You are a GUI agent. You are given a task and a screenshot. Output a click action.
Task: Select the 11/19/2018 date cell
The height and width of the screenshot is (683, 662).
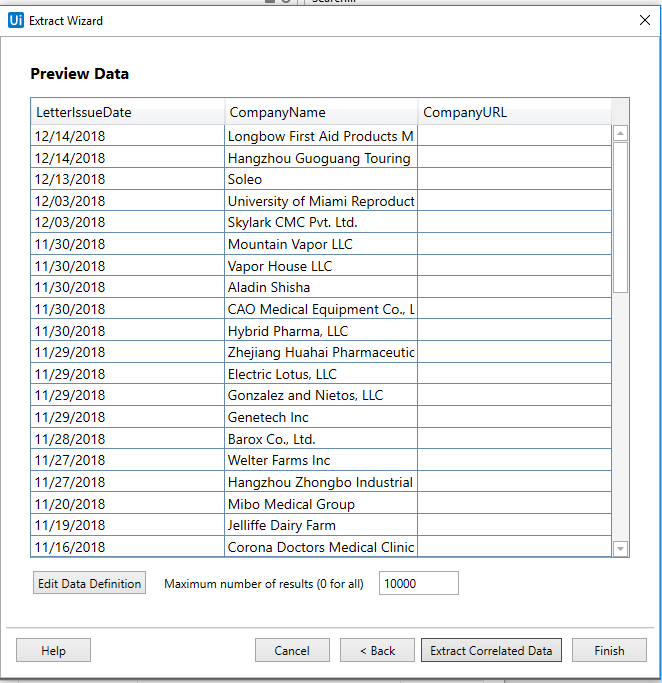[x=128, y=525]
